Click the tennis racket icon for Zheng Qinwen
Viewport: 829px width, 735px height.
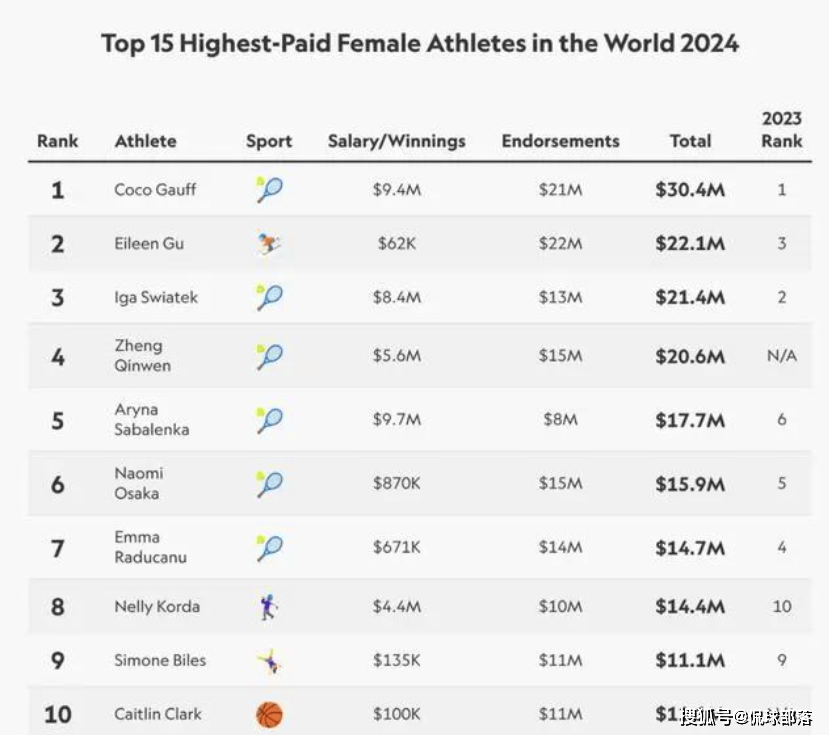[x=268, y=356]
